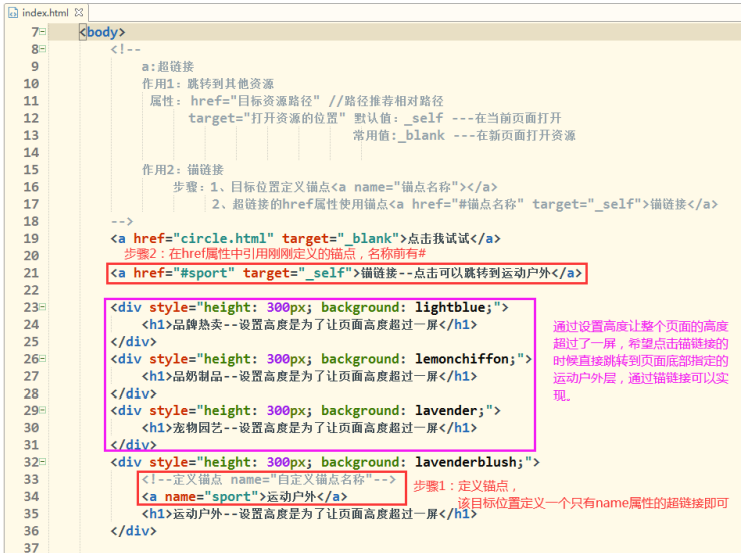This screenshot has height=553, width=742.
Task: Collapse the lavenderblush div at line 32
Action: 43,462
